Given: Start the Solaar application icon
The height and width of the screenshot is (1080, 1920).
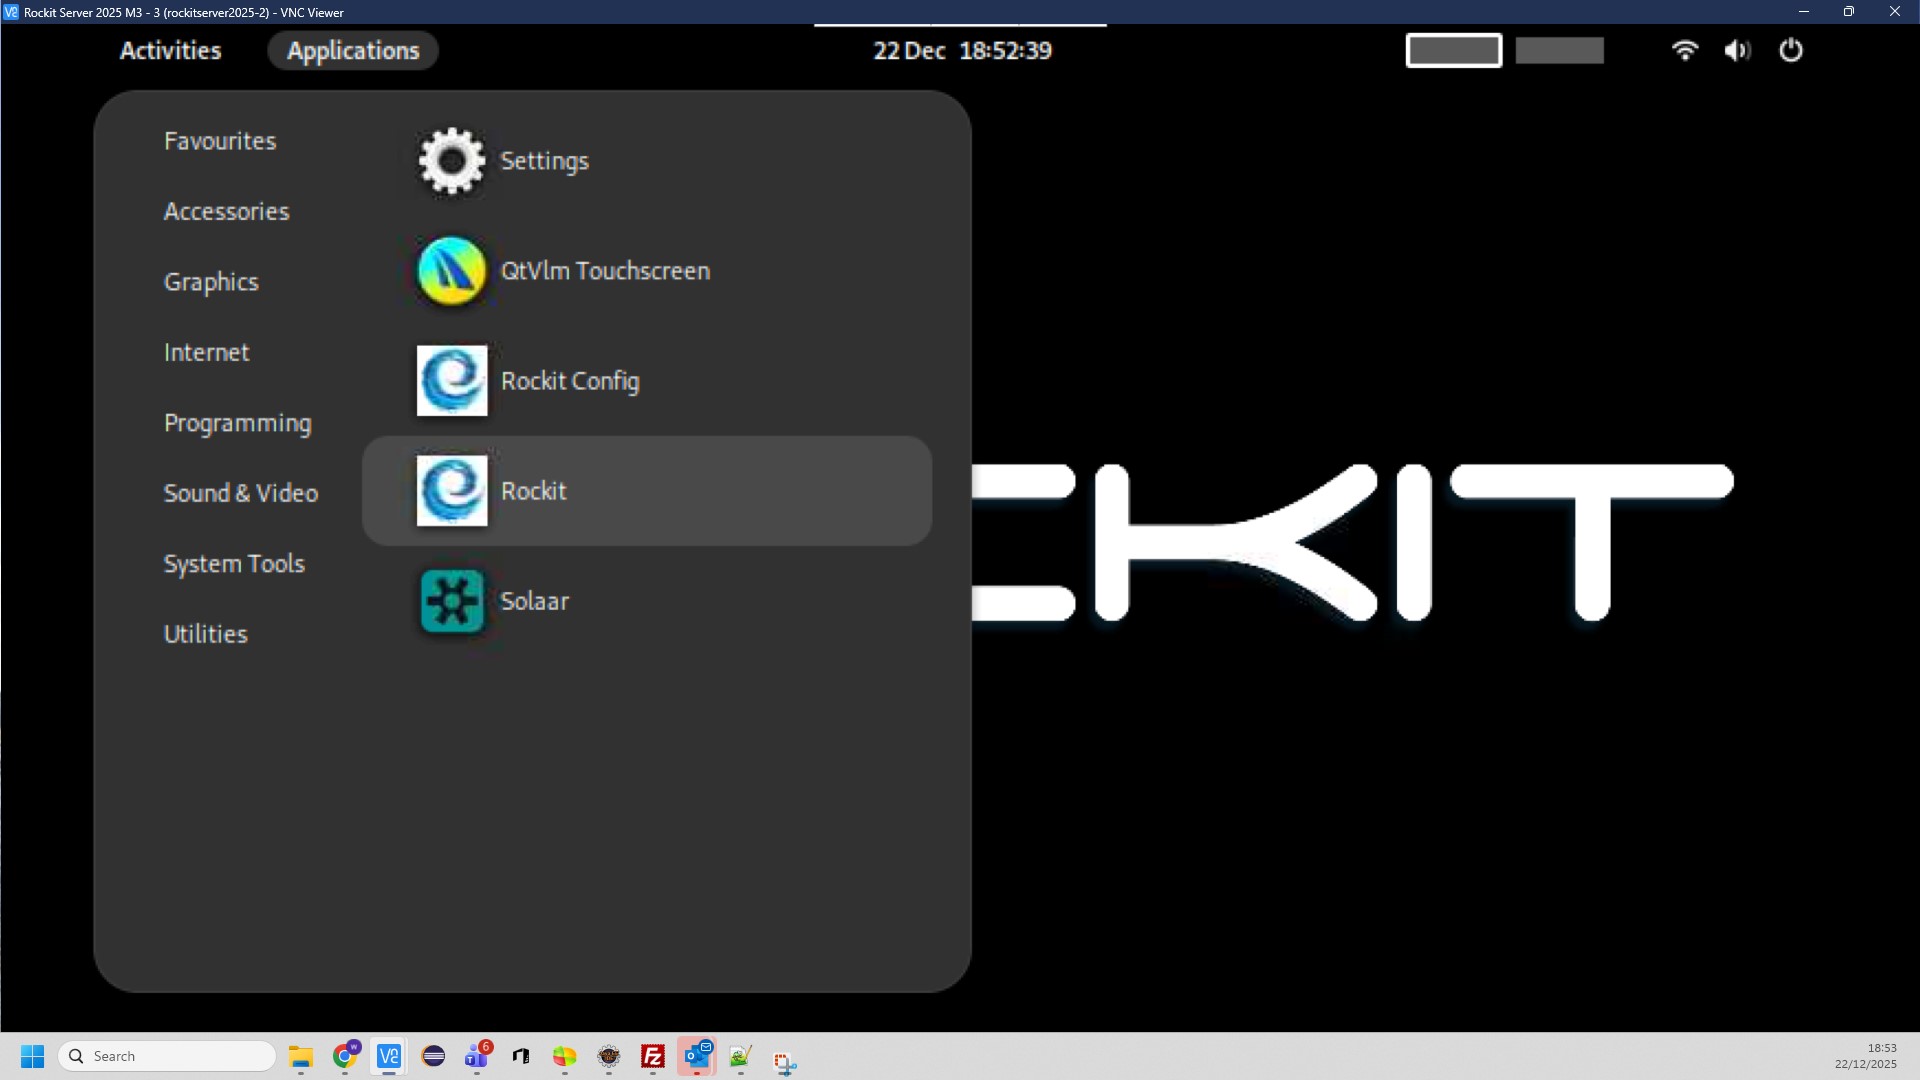Looking at the screenshot, I should (x=451, y=601).
